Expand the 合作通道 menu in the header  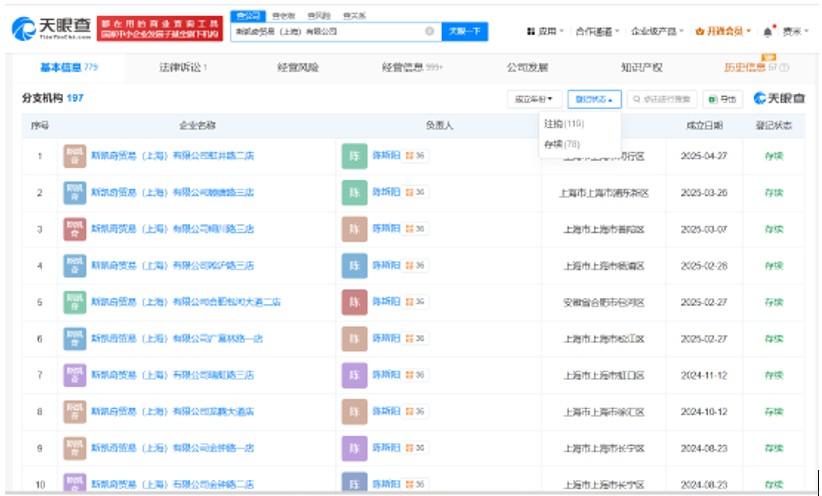click(x=597, y=31)
